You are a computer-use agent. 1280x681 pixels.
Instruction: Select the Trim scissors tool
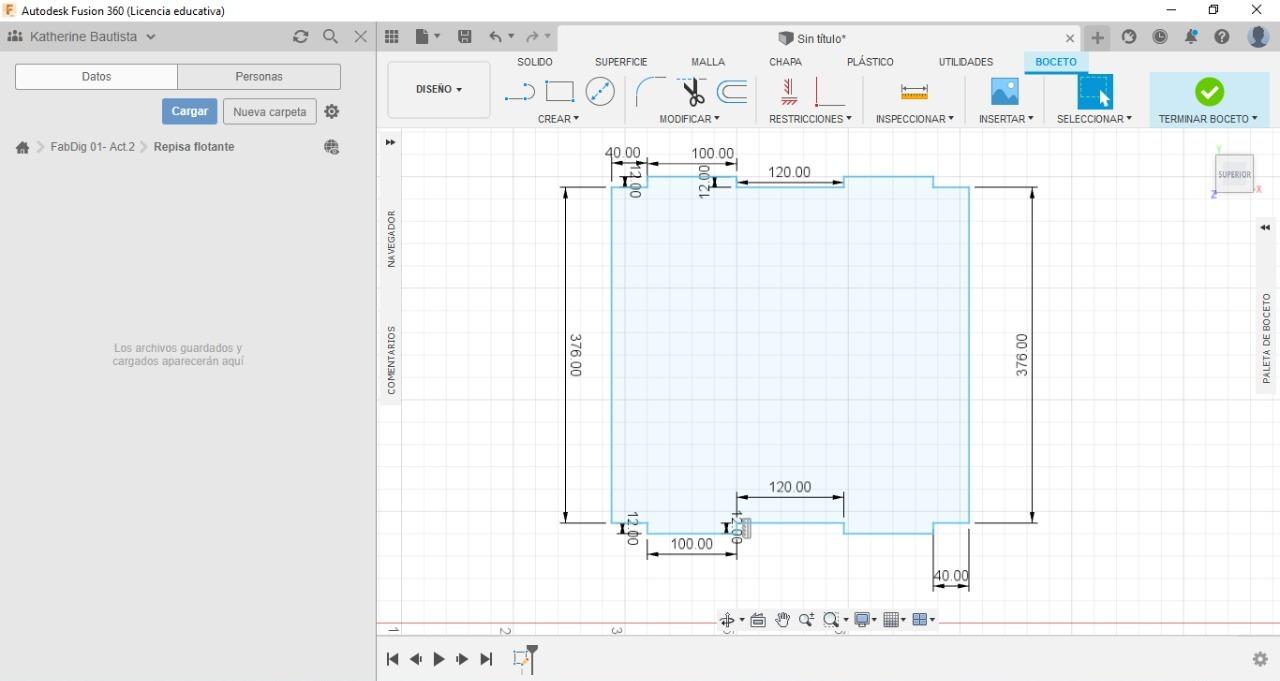[x=692, y=92]
